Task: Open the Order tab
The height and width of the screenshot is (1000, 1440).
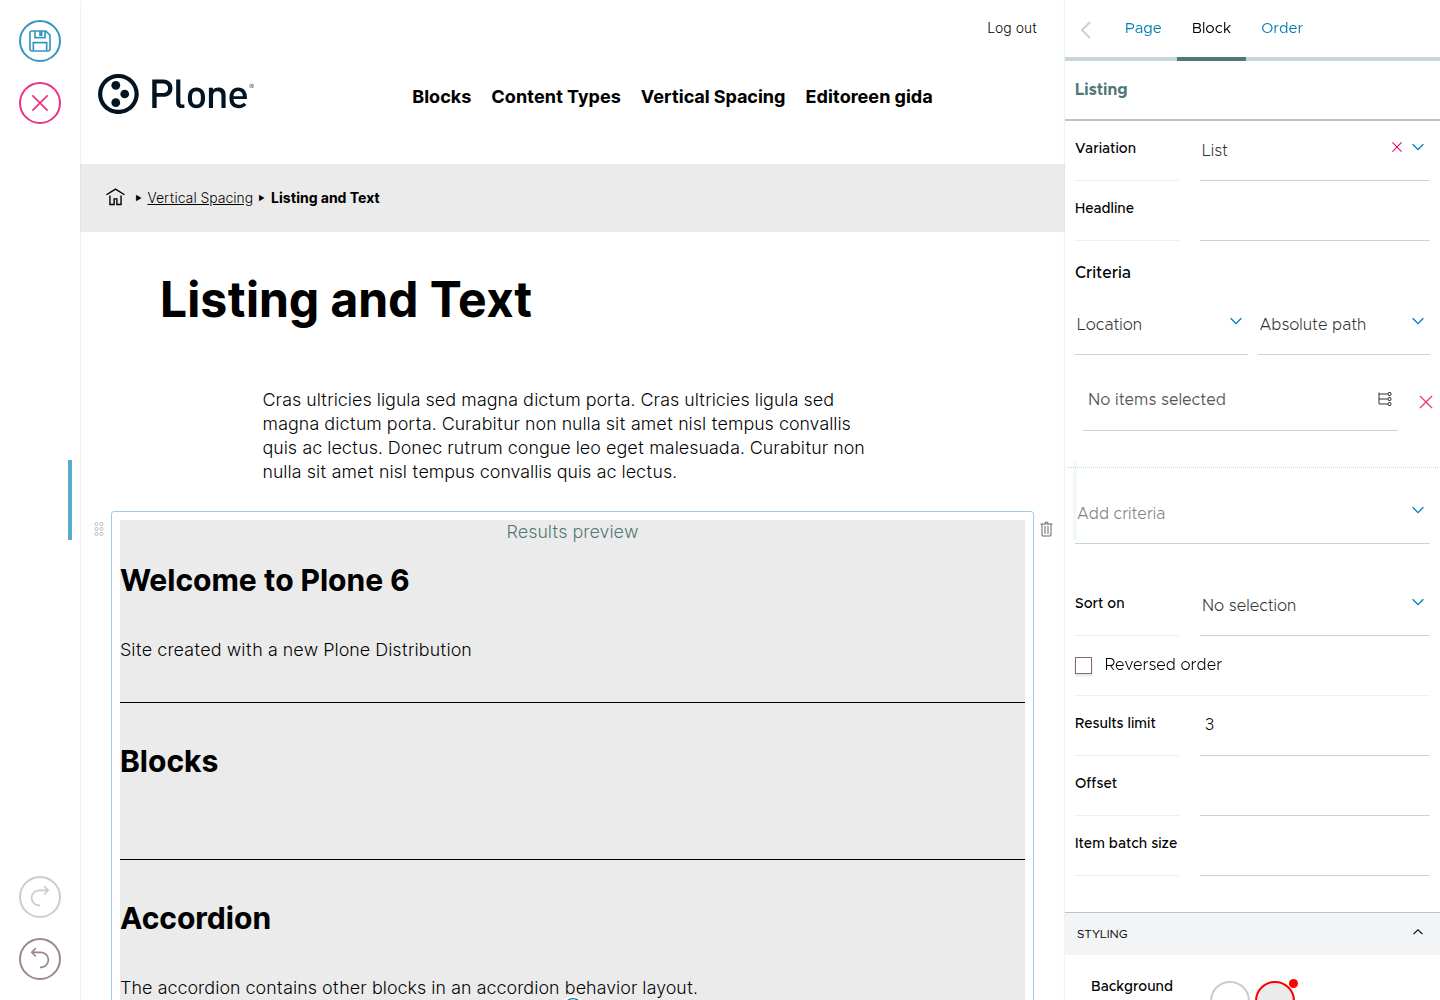Action: tap(1282, 28)
